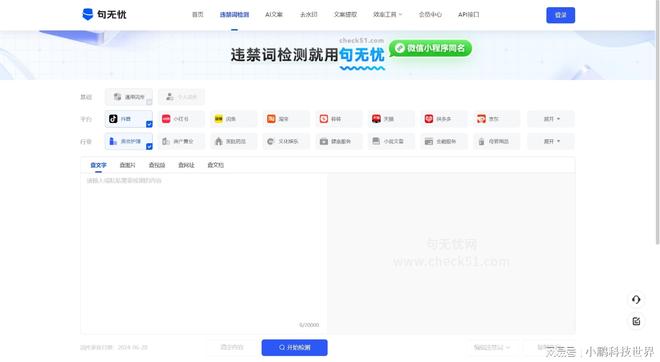Expand the platform row 展开 dropdown
The image size is (660, 362).
click(x=551, y=119)
